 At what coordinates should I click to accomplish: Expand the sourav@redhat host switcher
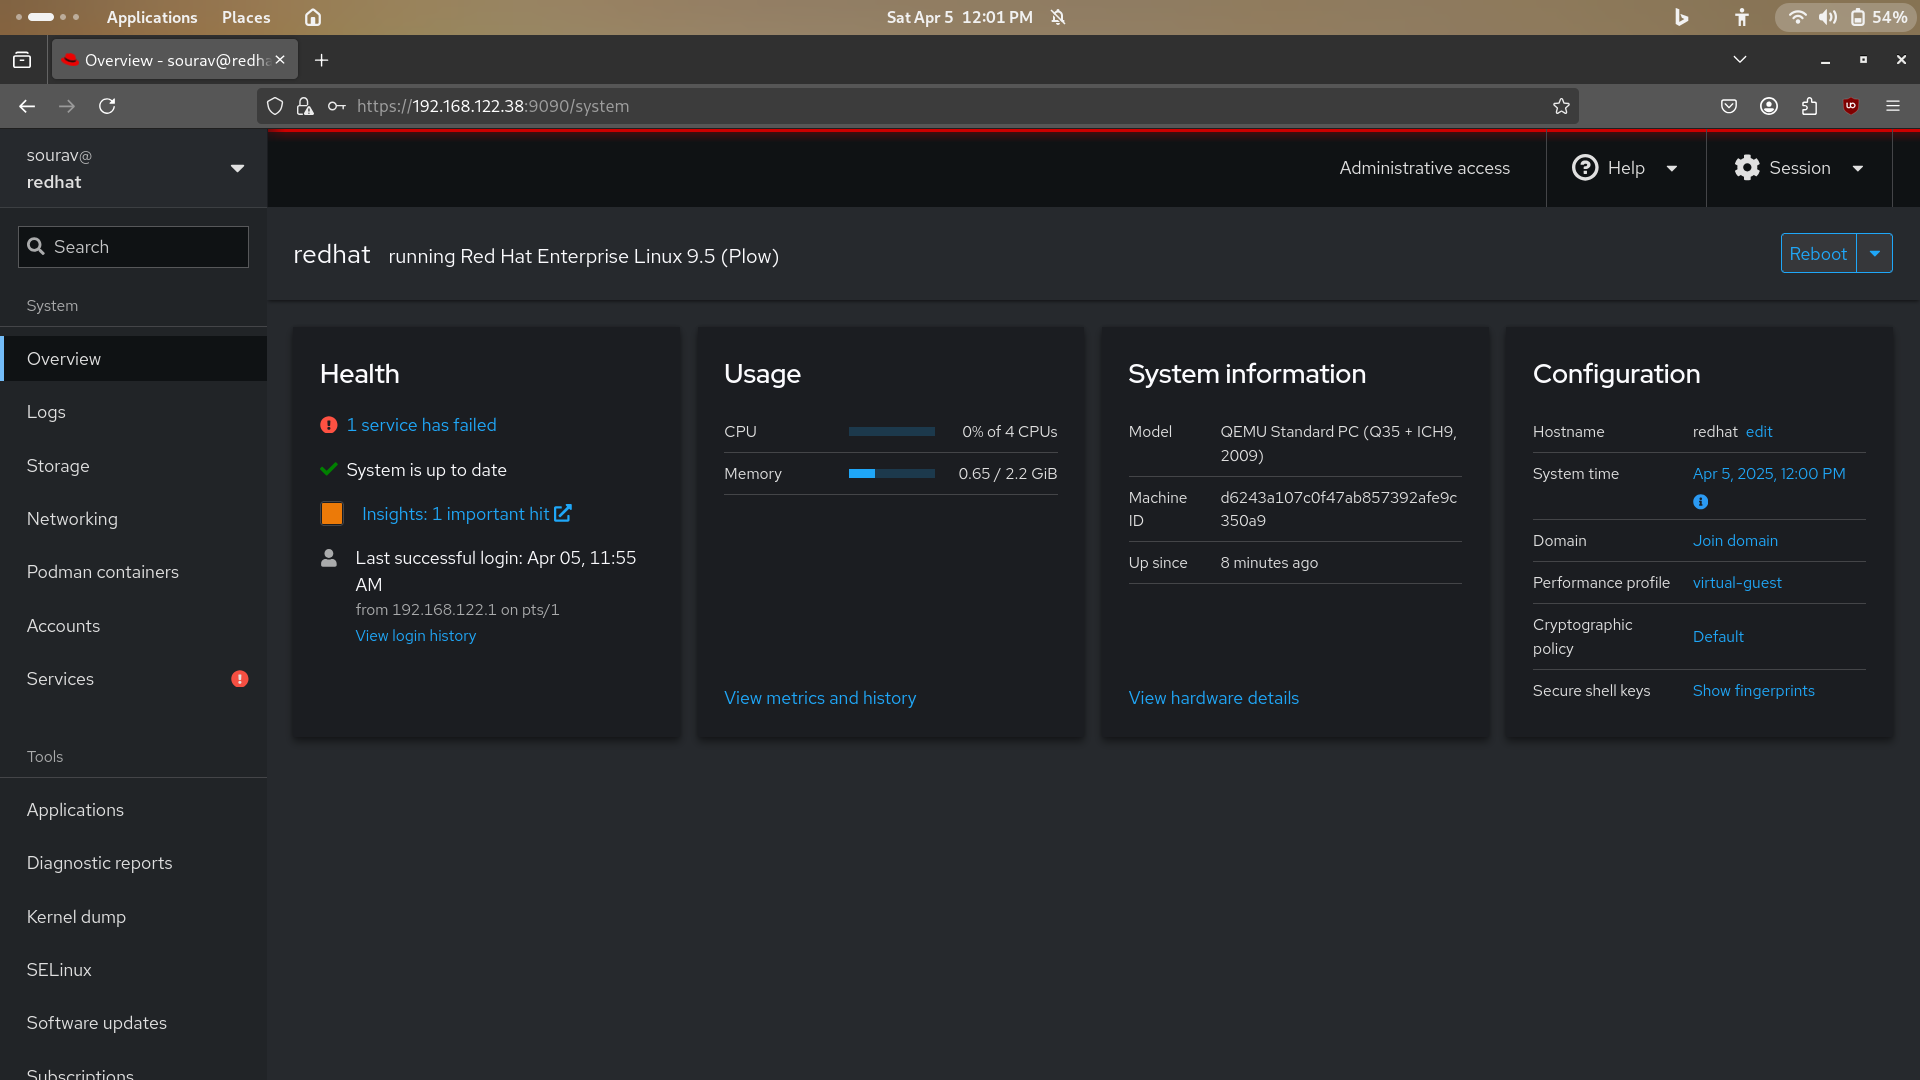tap(134, 168)
